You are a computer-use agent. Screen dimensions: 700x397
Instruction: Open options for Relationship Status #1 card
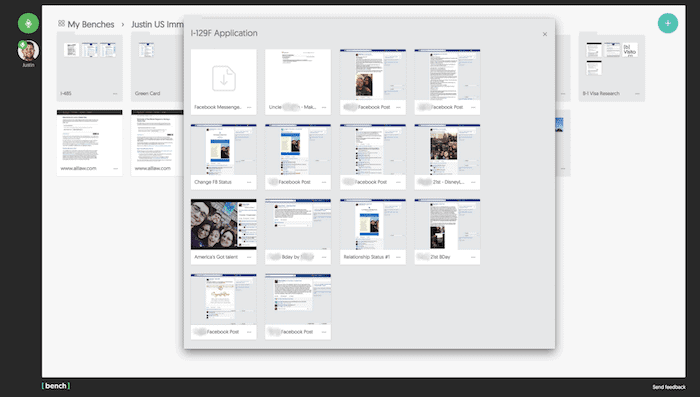click(398, 257)
